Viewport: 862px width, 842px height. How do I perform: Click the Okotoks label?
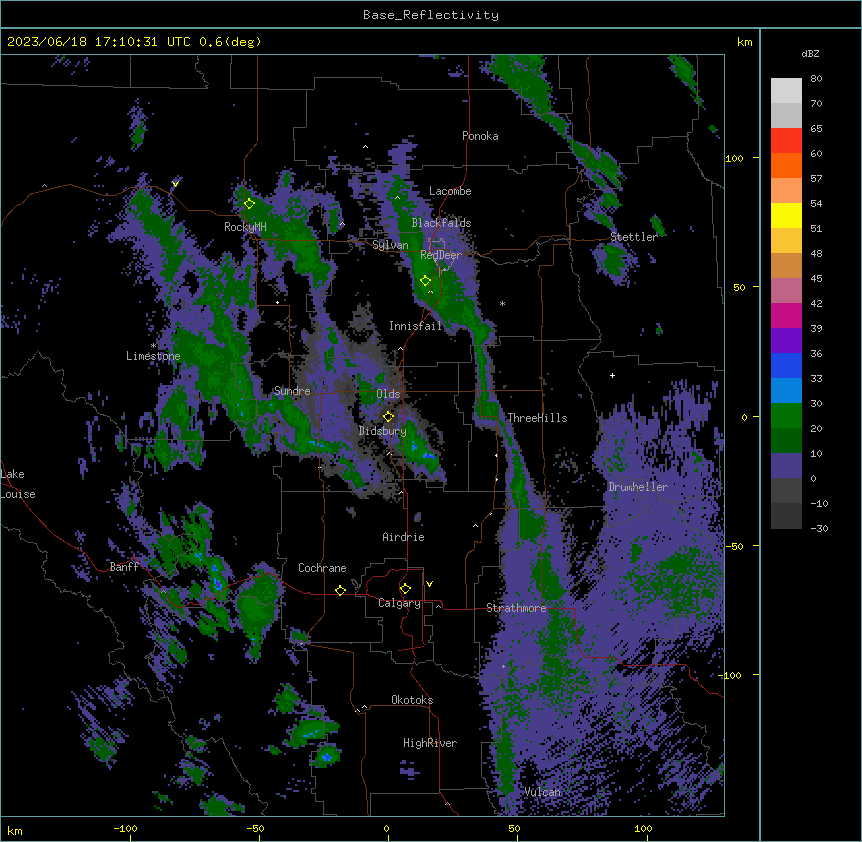tap(412, 700)
